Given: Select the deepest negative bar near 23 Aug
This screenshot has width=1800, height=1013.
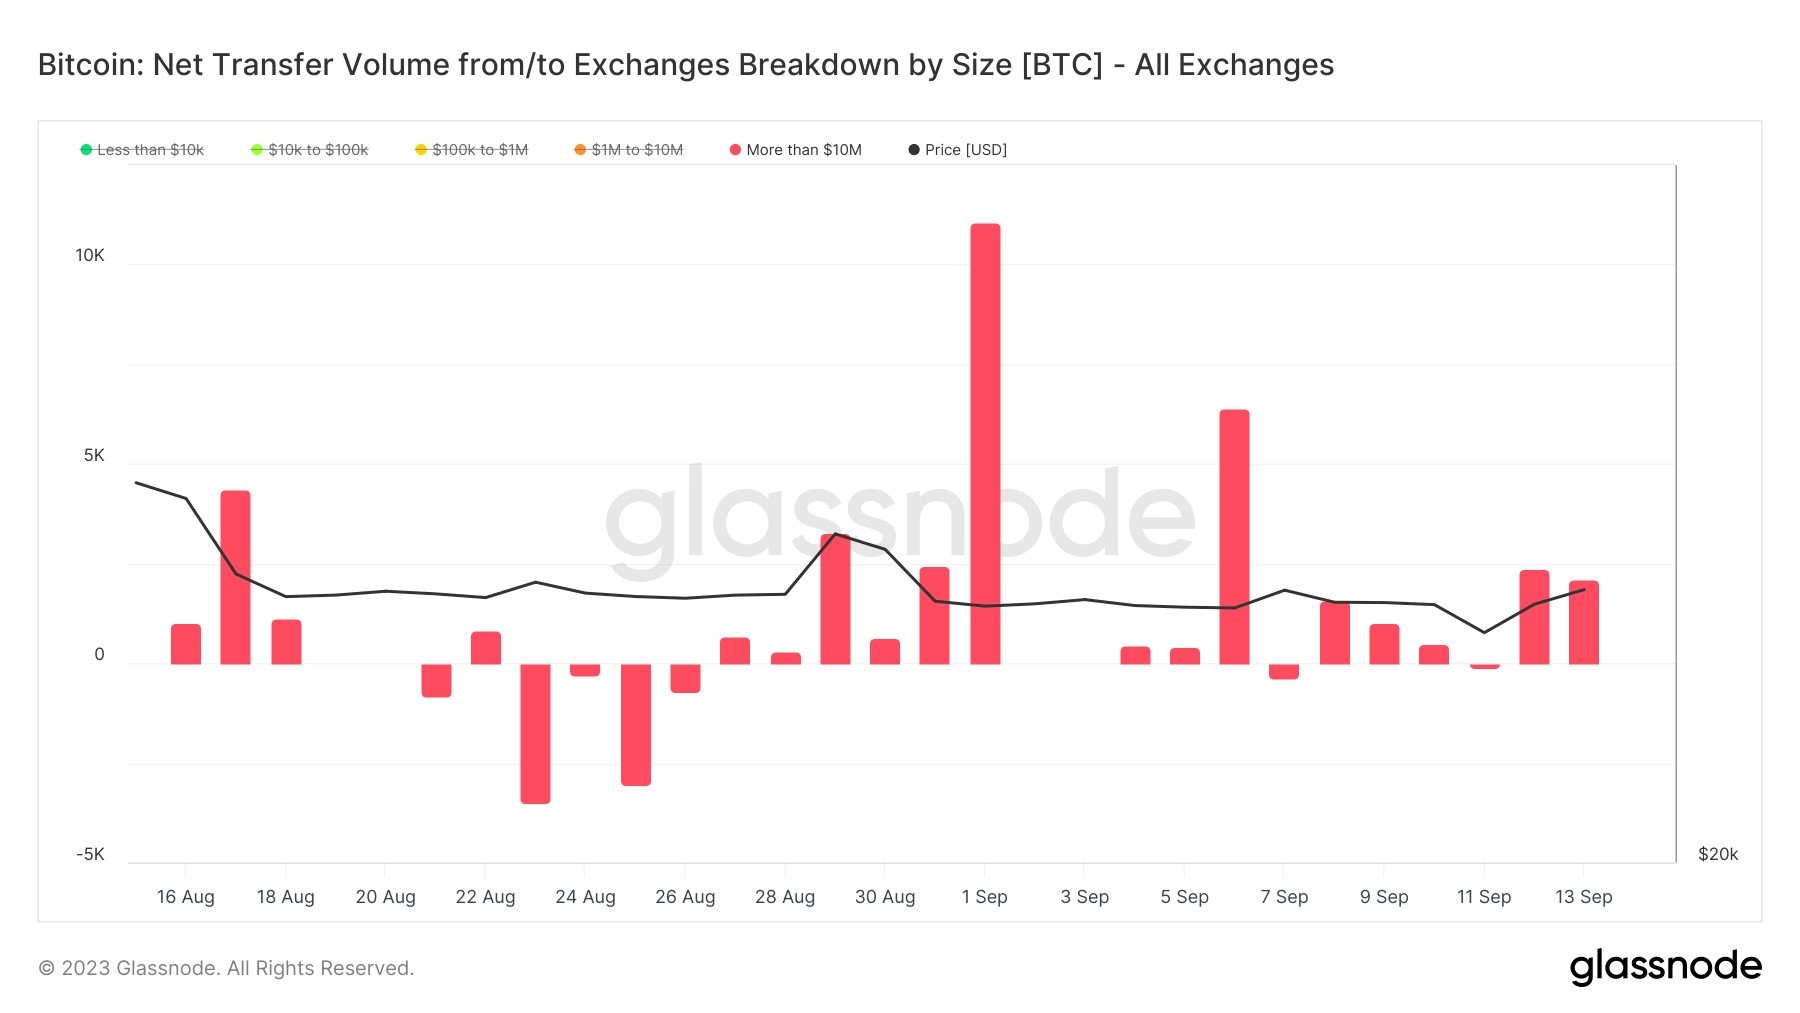Looking at the screenshot, I should pyautogui.click(x=535, y=733).
